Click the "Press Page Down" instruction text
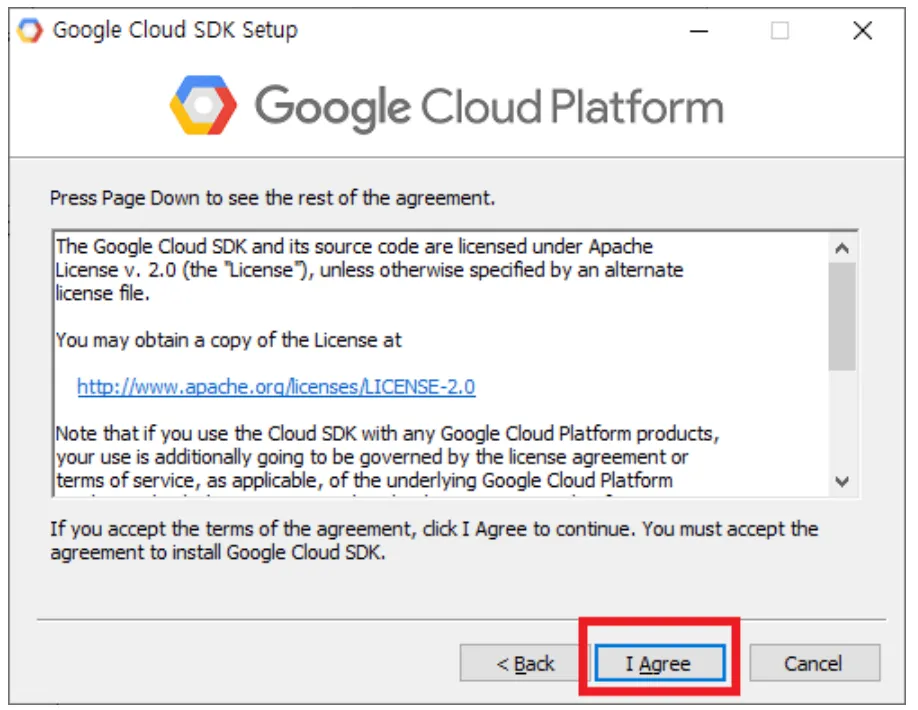 tap(272, 198)
